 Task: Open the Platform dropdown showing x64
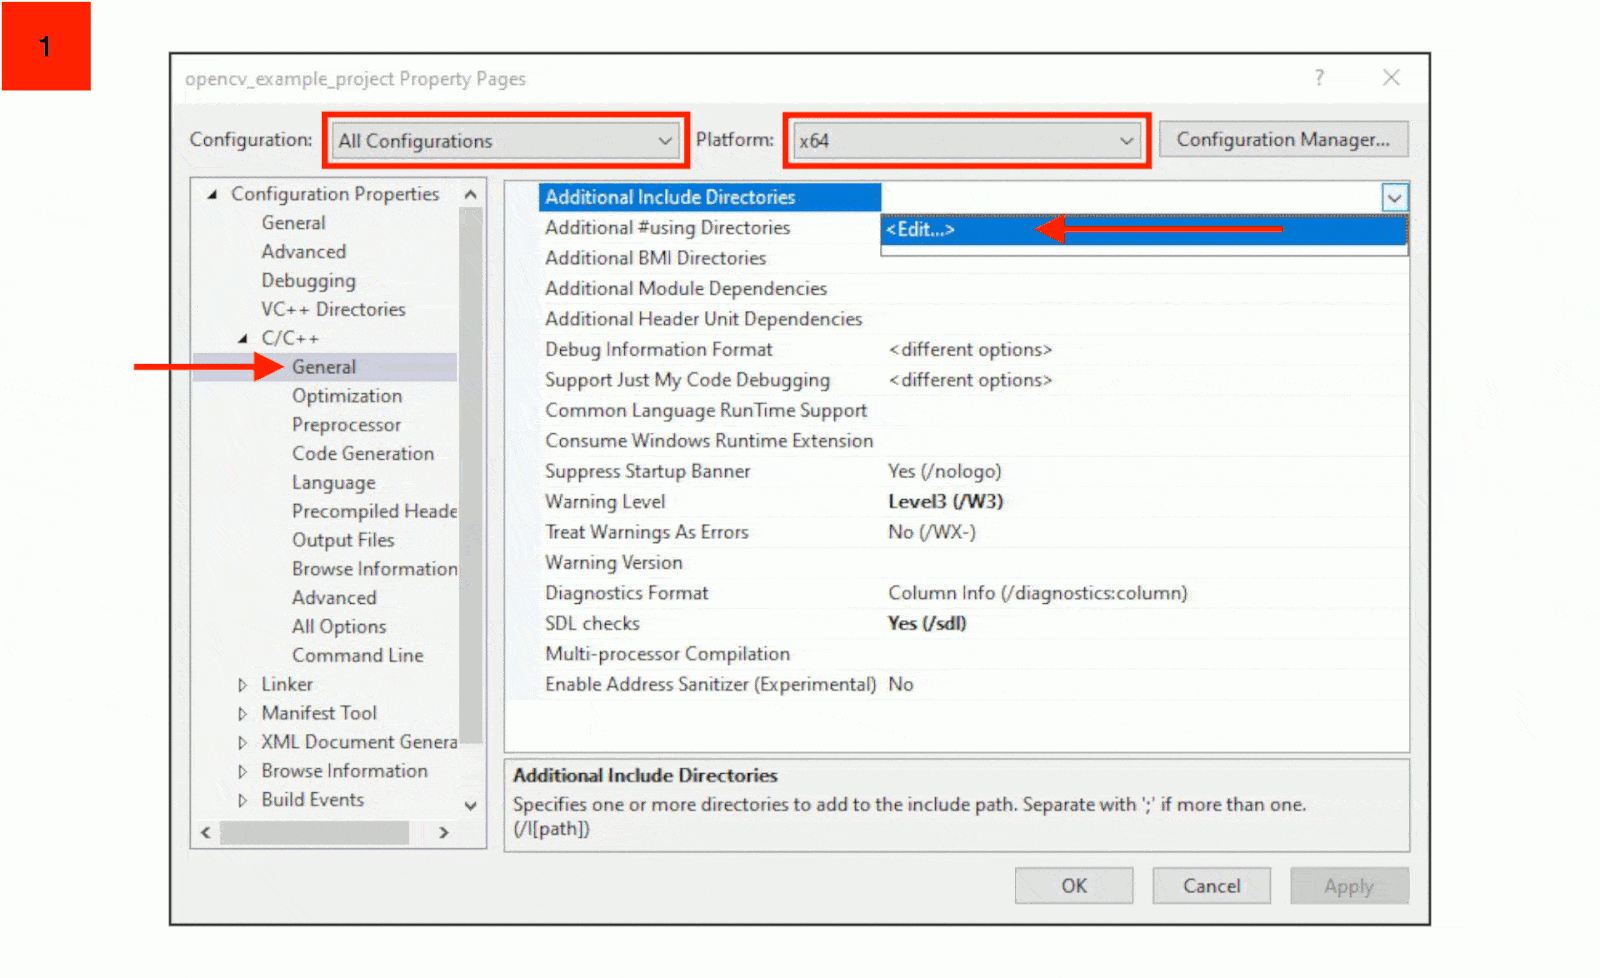pos(967,141)
